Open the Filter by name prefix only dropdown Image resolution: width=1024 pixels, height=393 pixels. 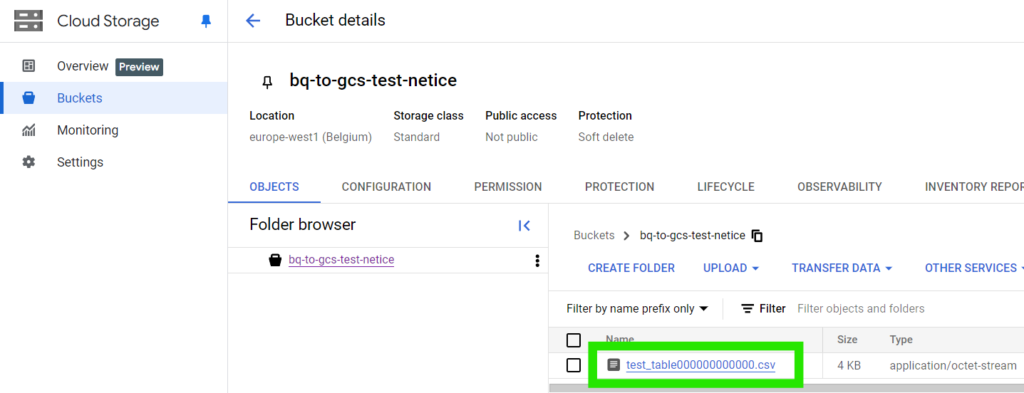[637, 309]
